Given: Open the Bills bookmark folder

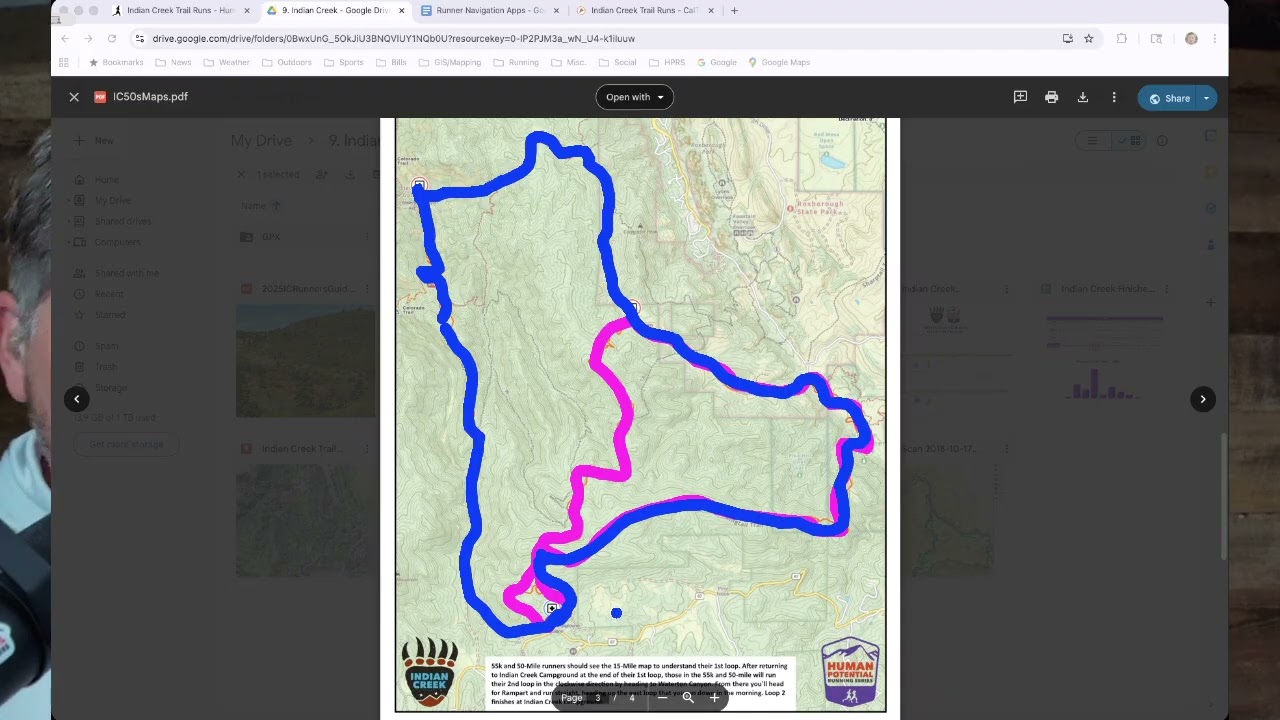Looking at the screenshot, I should (x=391, y=62).
